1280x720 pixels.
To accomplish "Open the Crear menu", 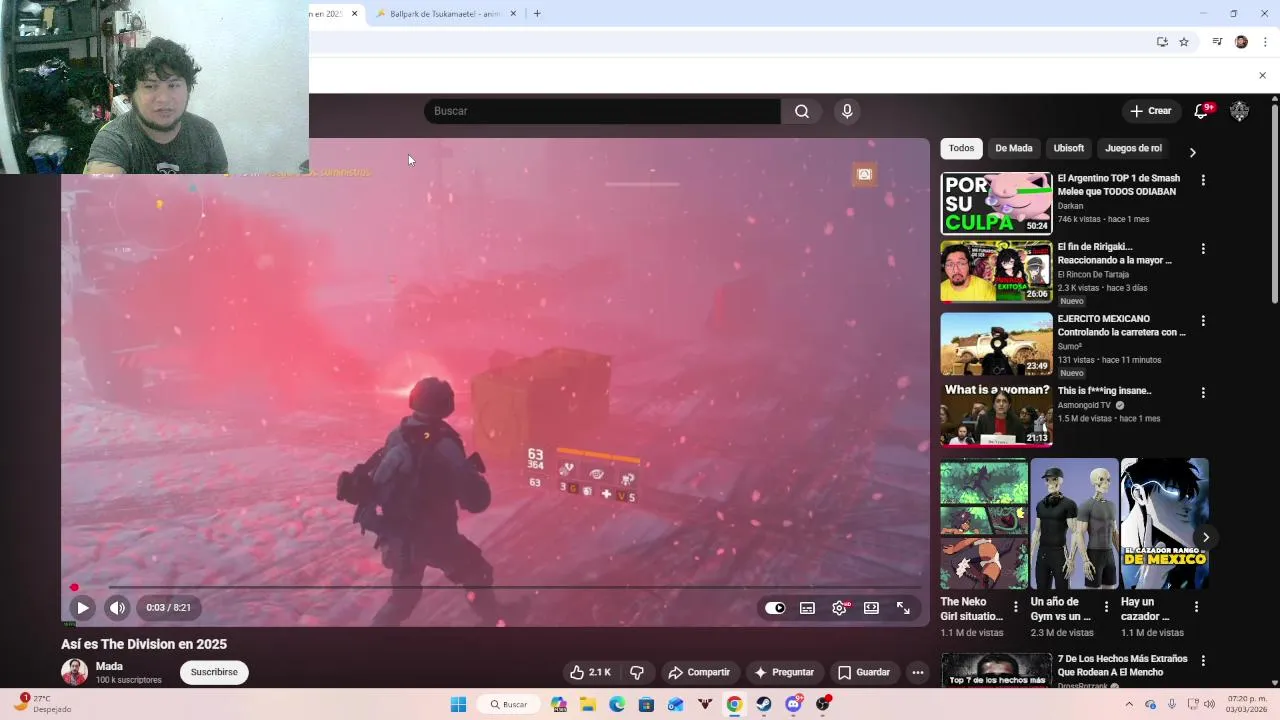I will [x=1150, y=111].
